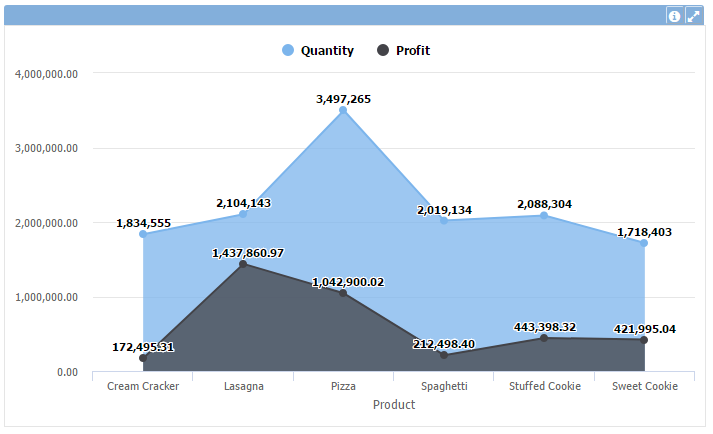
Task: Click the Cream Cracker x-axis label
Action: tap(143, 386)
